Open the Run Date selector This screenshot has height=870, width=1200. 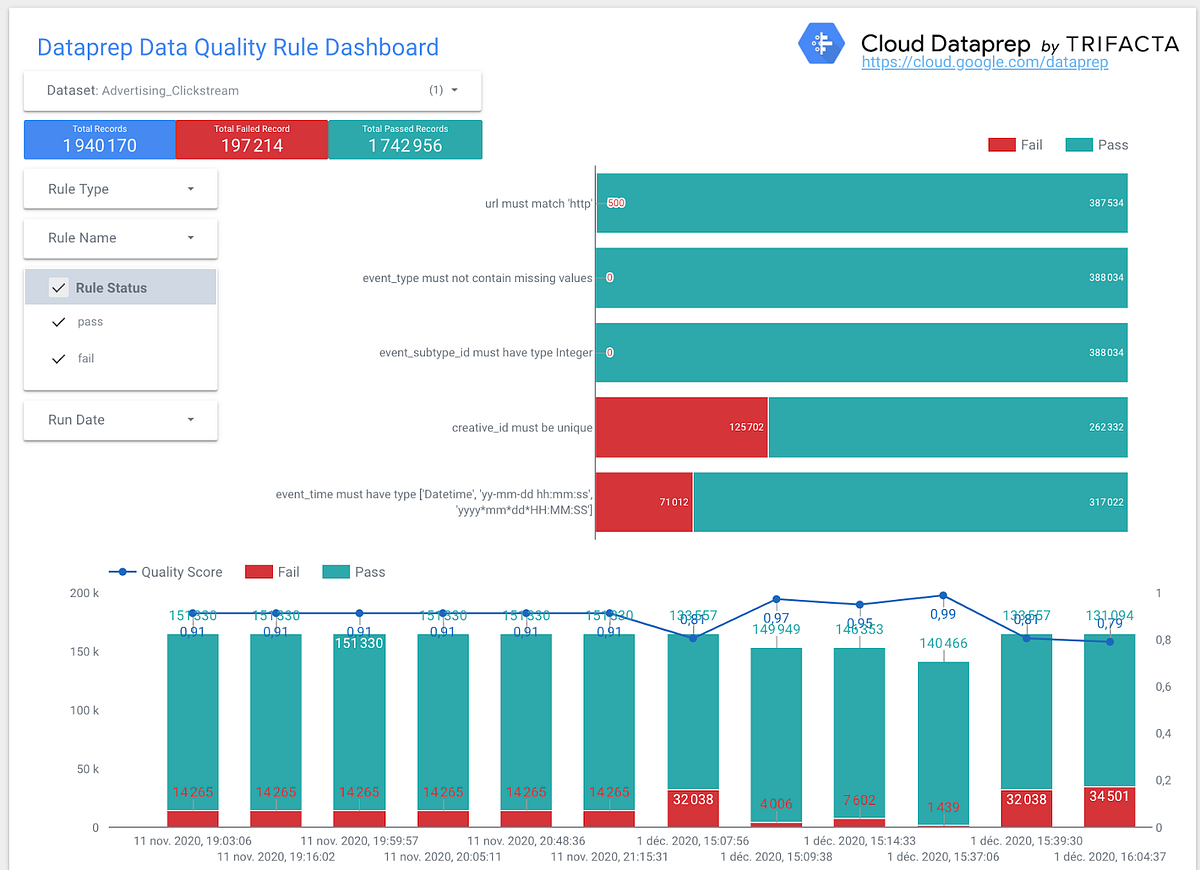tap(190, 419)
